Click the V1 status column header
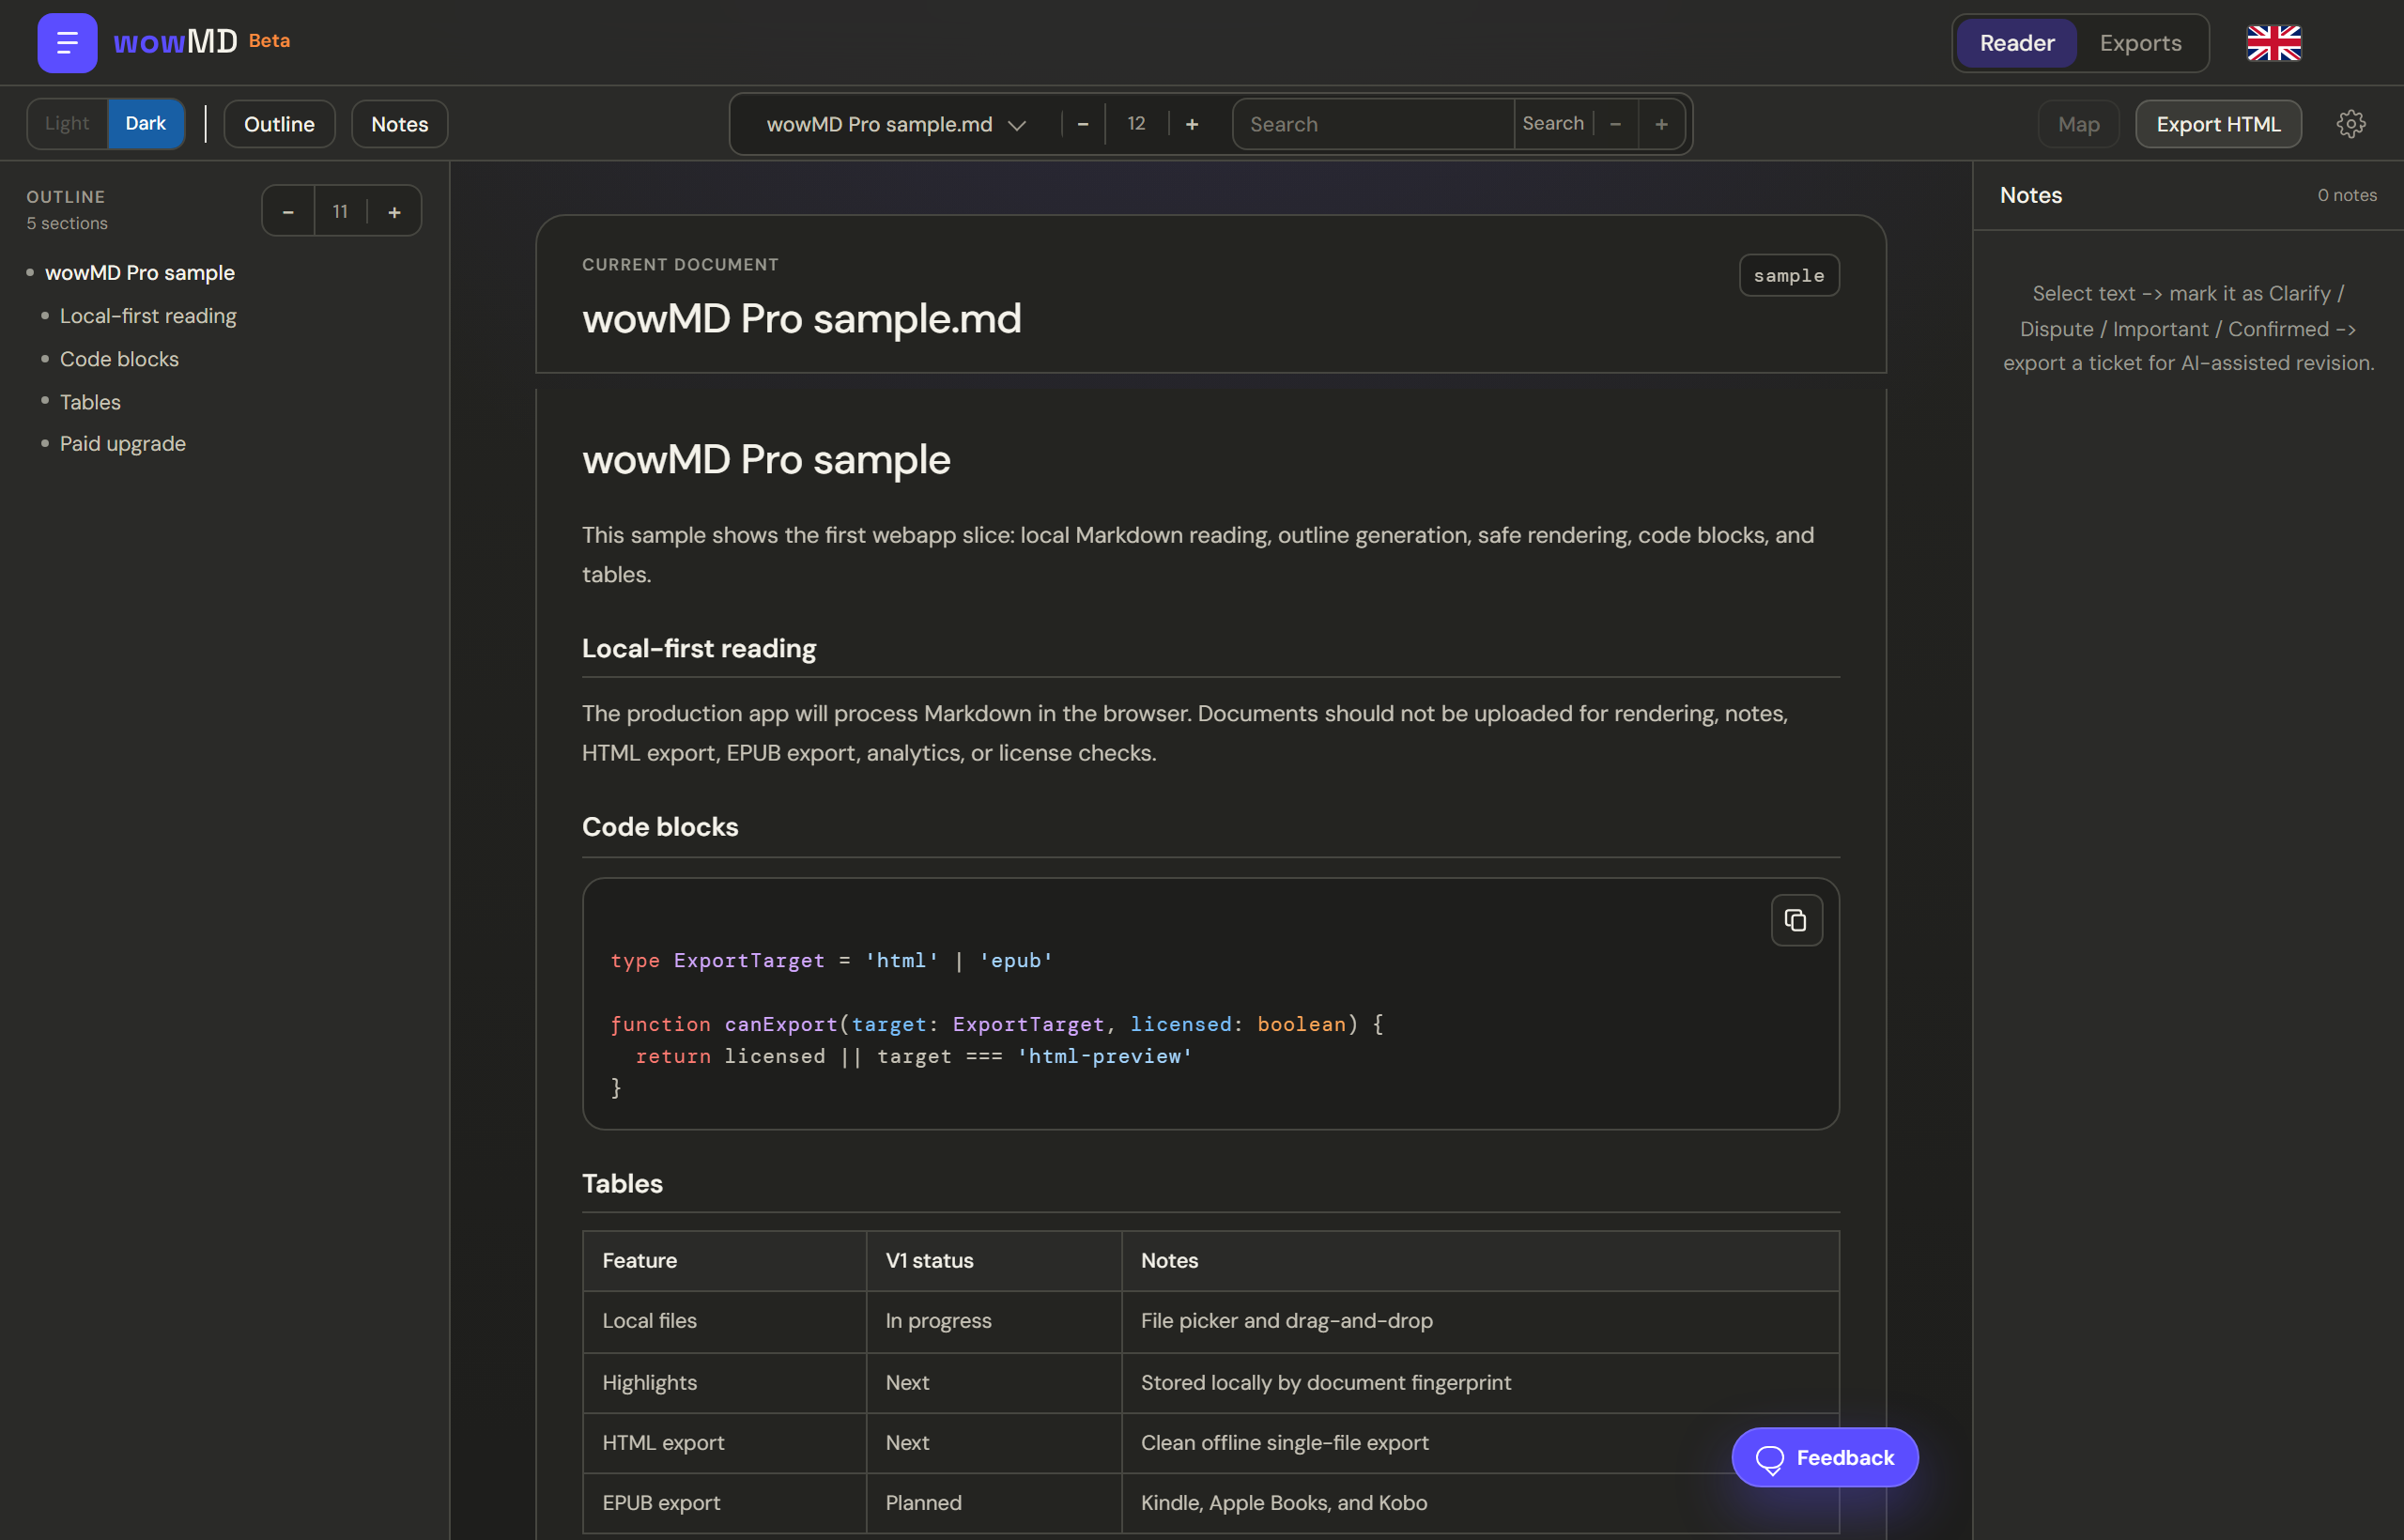Screen dimensions: 2404x1540 (x=994, y=1261)
